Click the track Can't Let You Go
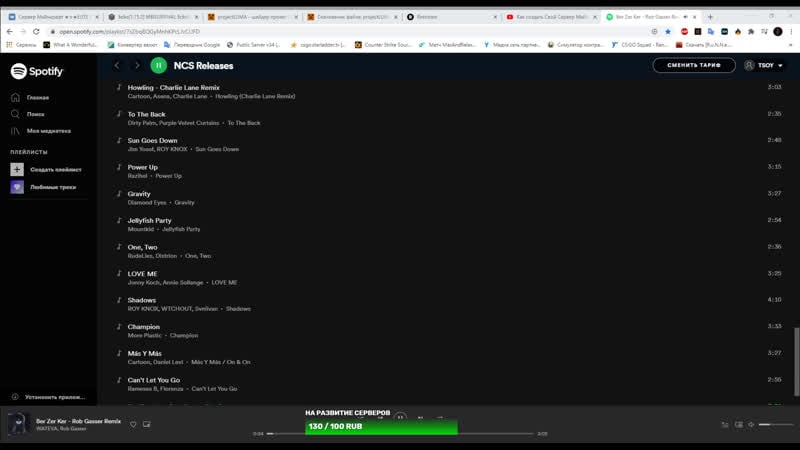The width and height of the screenshot is (800, 450). (153, 380)
